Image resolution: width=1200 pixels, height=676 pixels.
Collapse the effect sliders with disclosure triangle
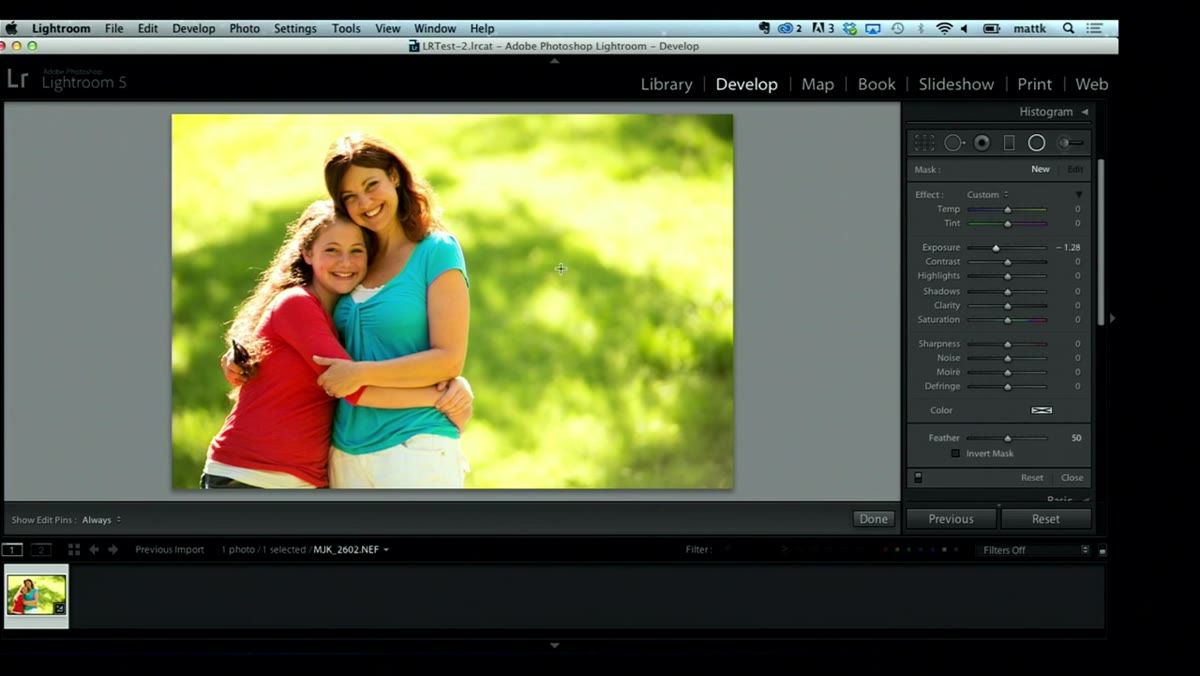[x=1079, y=195]
